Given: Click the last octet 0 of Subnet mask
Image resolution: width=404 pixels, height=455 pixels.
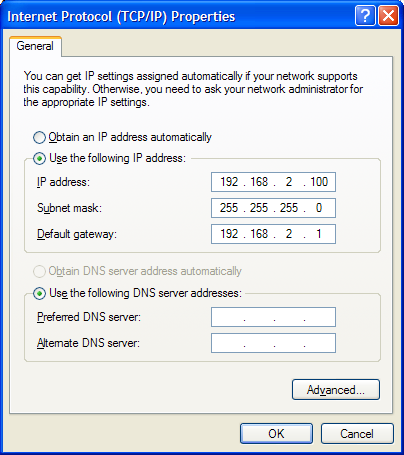Looking at the screenshot, I should [x=319, y=208].
